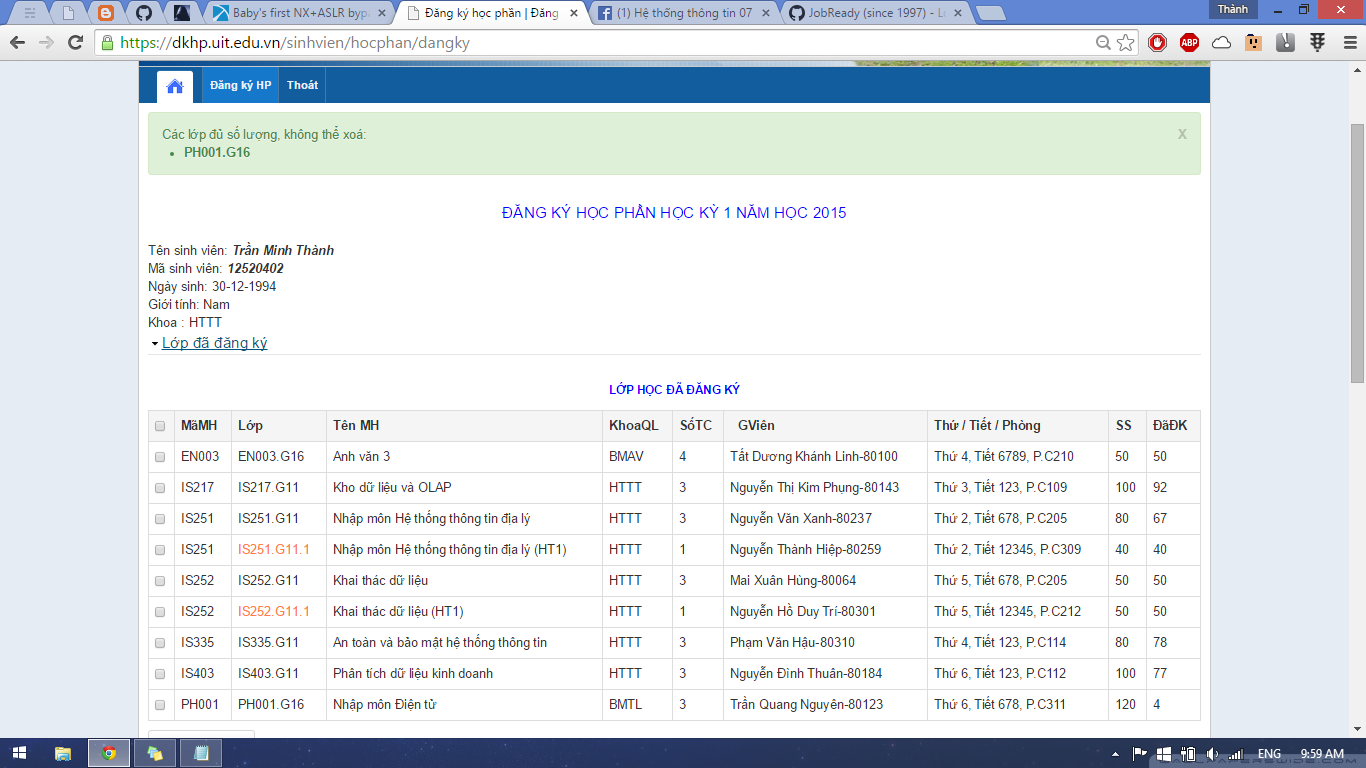Switch to the JobReady GitHub tab
The image size is (1366, 768).
(870, 13)
